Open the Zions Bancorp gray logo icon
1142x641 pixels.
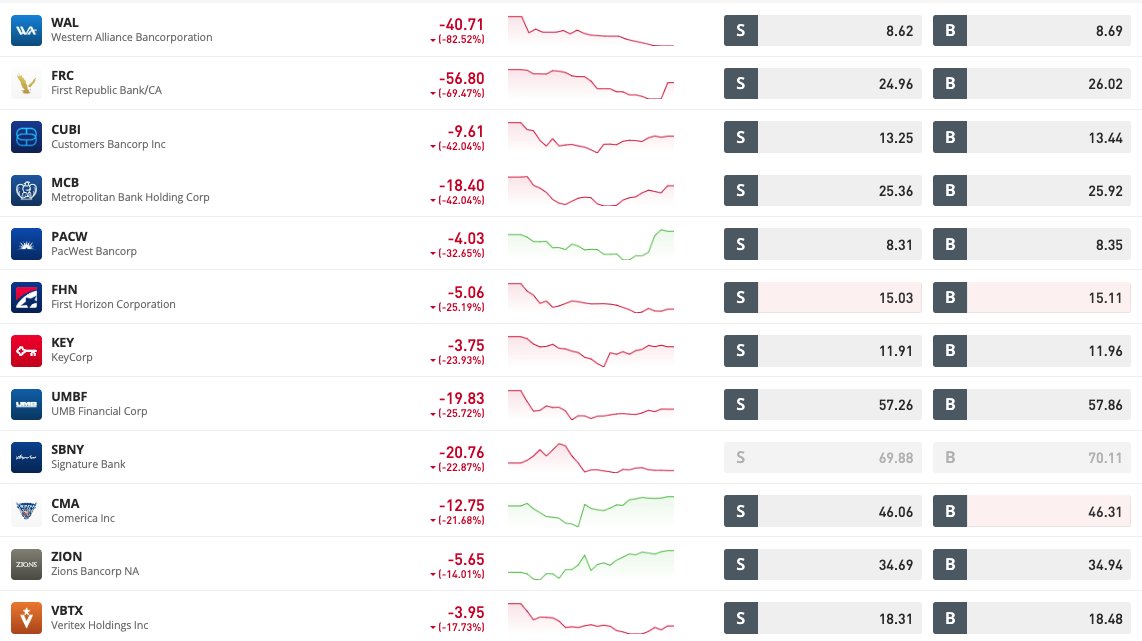[x=26, y=565]
